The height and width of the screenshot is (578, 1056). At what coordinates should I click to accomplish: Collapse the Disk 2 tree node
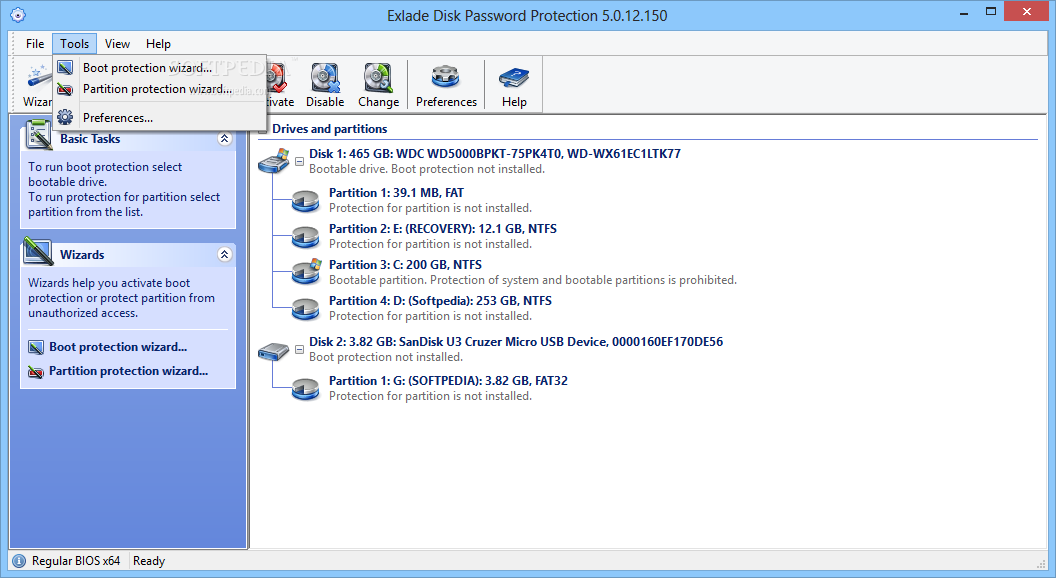[300, 349]
